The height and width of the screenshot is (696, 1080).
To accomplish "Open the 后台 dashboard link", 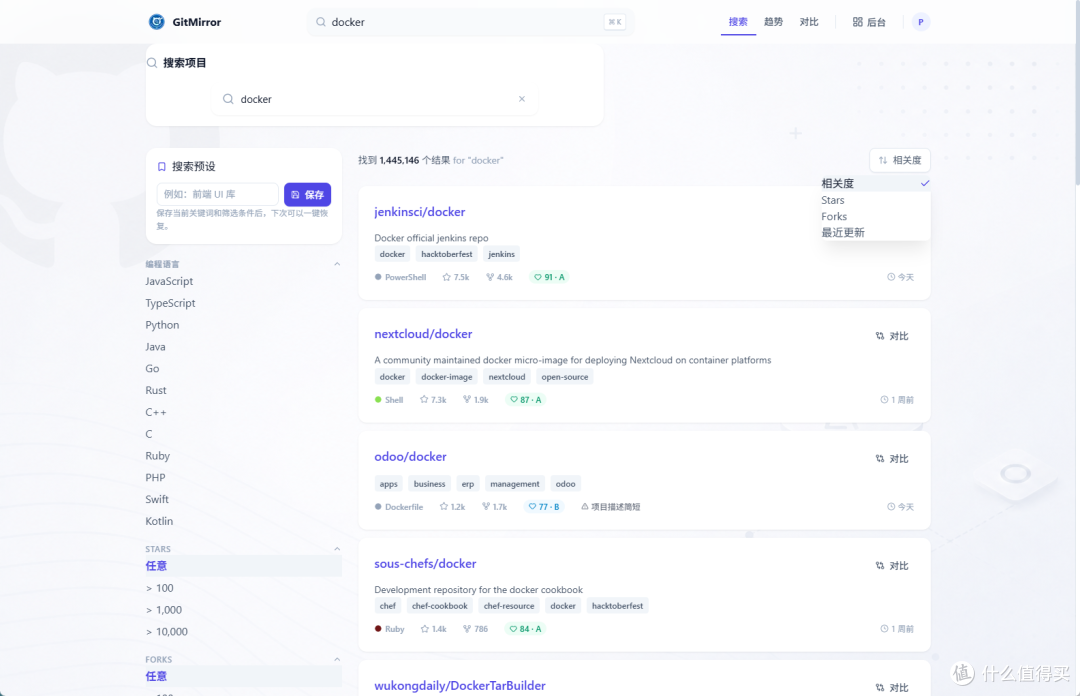I will coord(869,22).
